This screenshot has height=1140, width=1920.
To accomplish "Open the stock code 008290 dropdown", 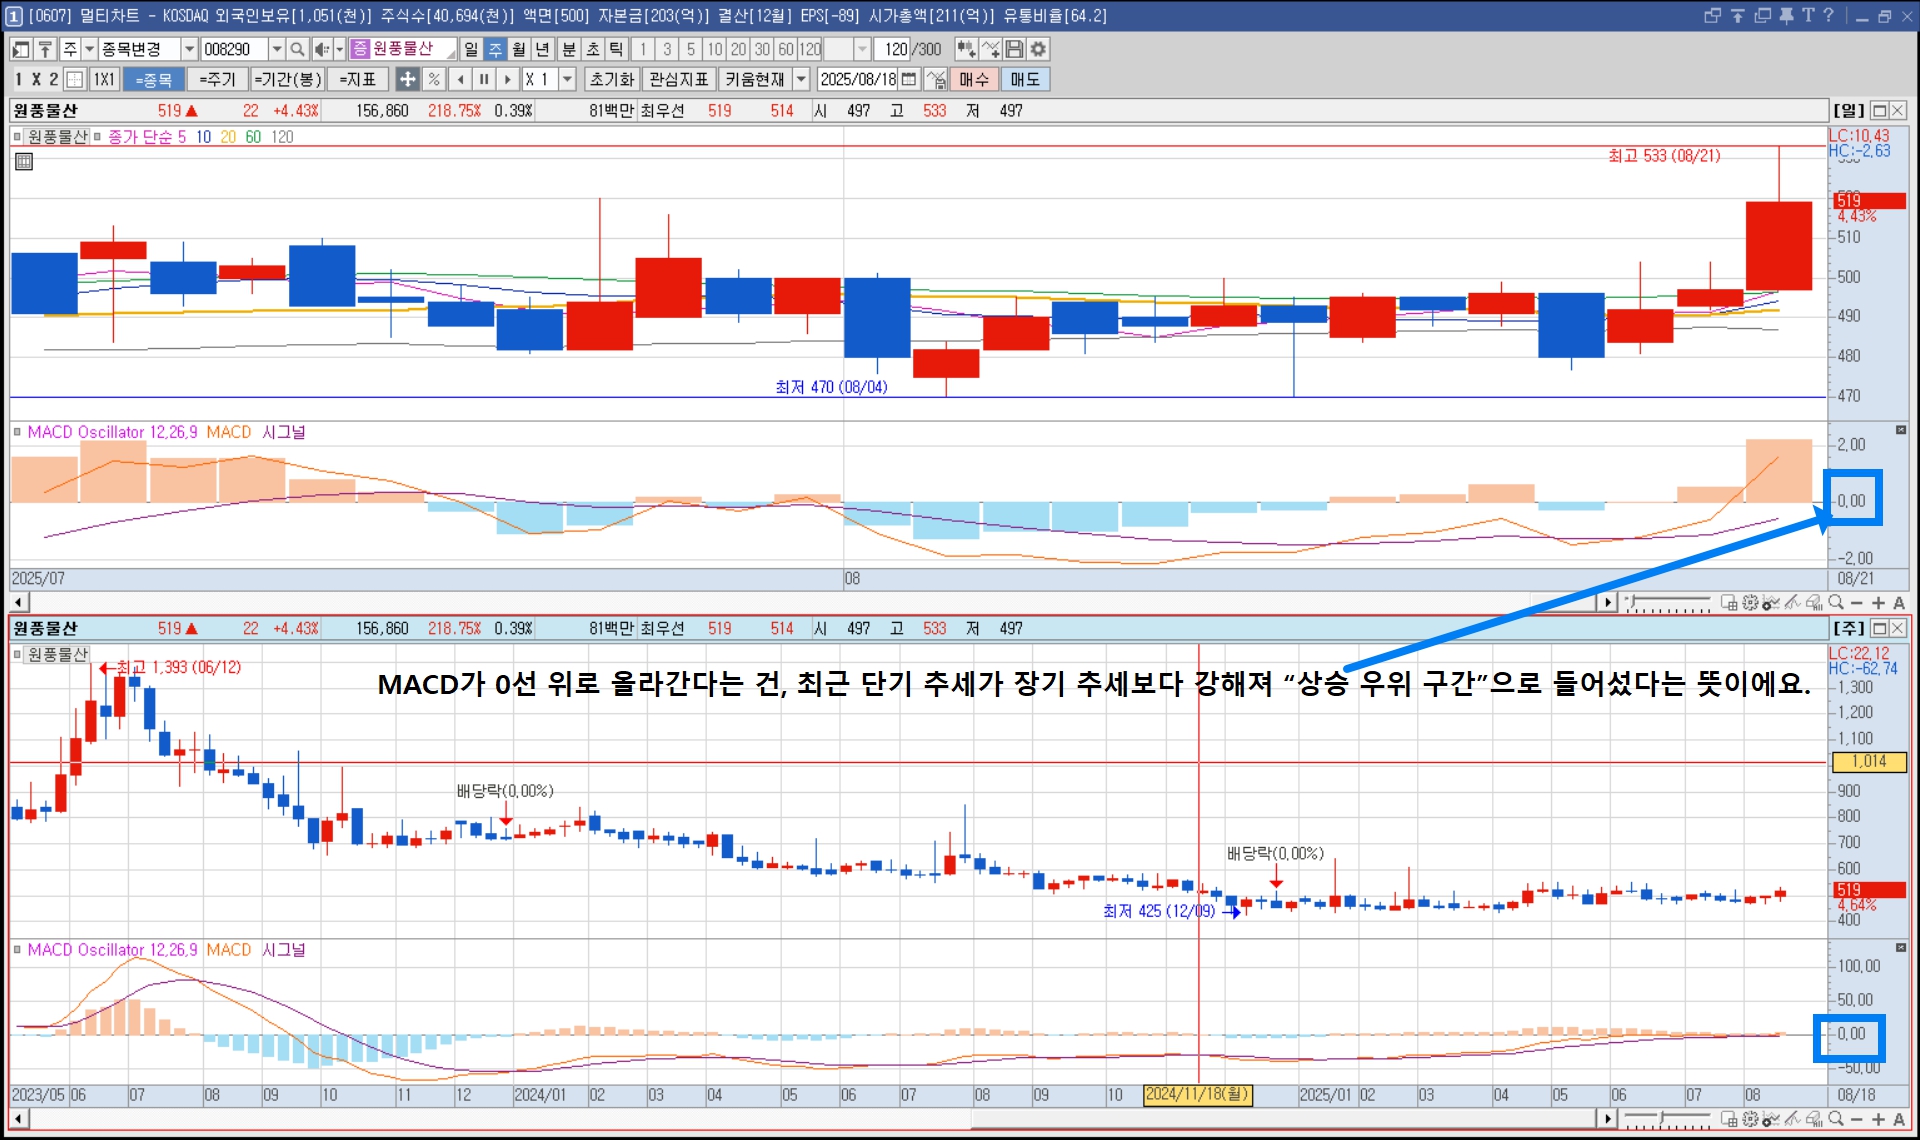I will (x=277, y=49).
